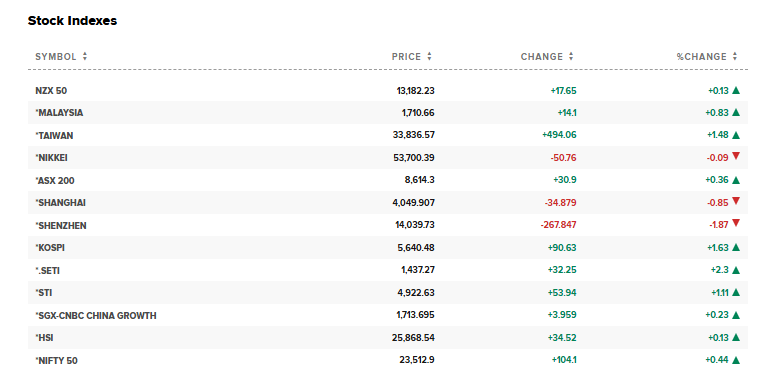Sort table by the PRICE column header
Screen dimensions: 768x379
412,57
